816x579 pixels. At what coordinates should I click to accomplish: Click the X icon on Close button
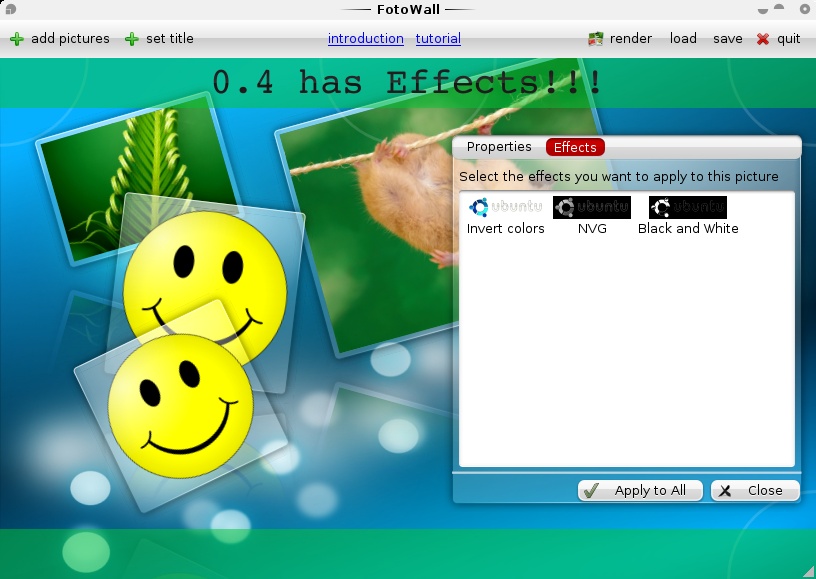725,491
